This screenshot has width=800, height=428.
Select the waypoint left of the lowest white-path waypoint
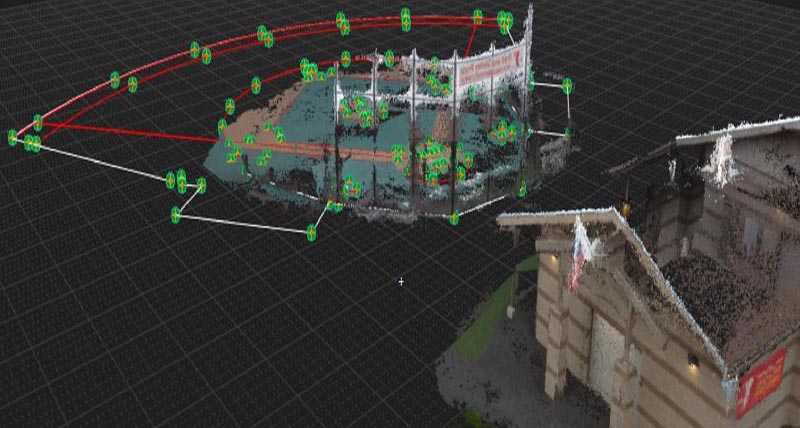click(176, 214)
